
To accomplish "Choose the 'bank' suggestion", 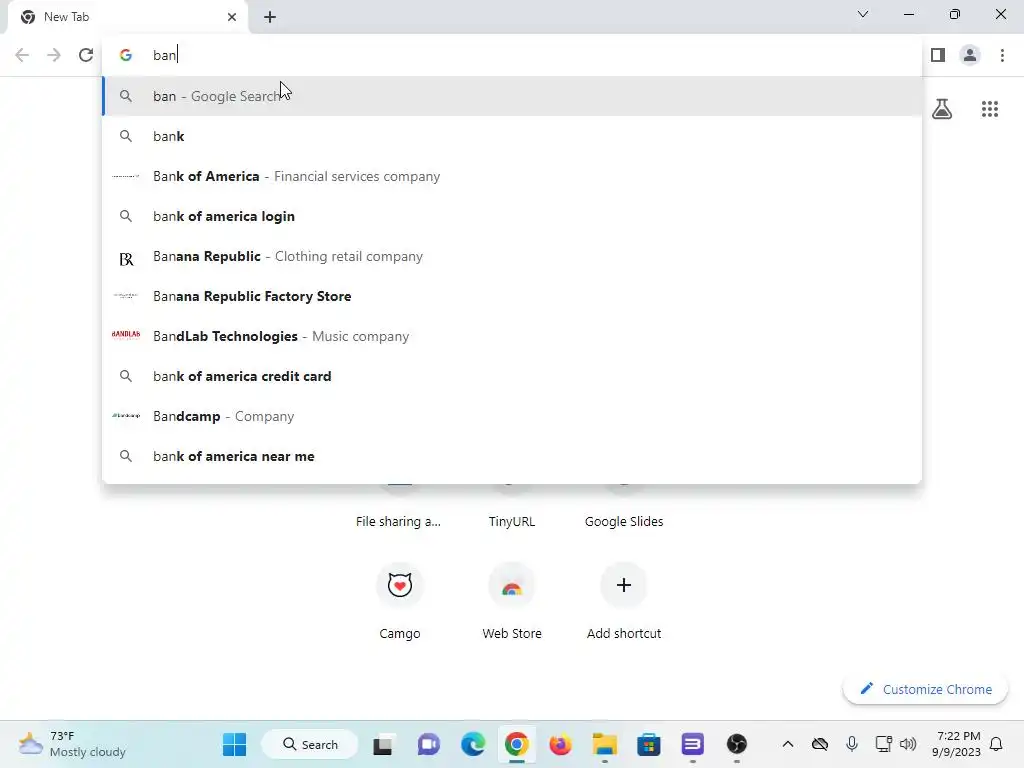I will [512, 136].
